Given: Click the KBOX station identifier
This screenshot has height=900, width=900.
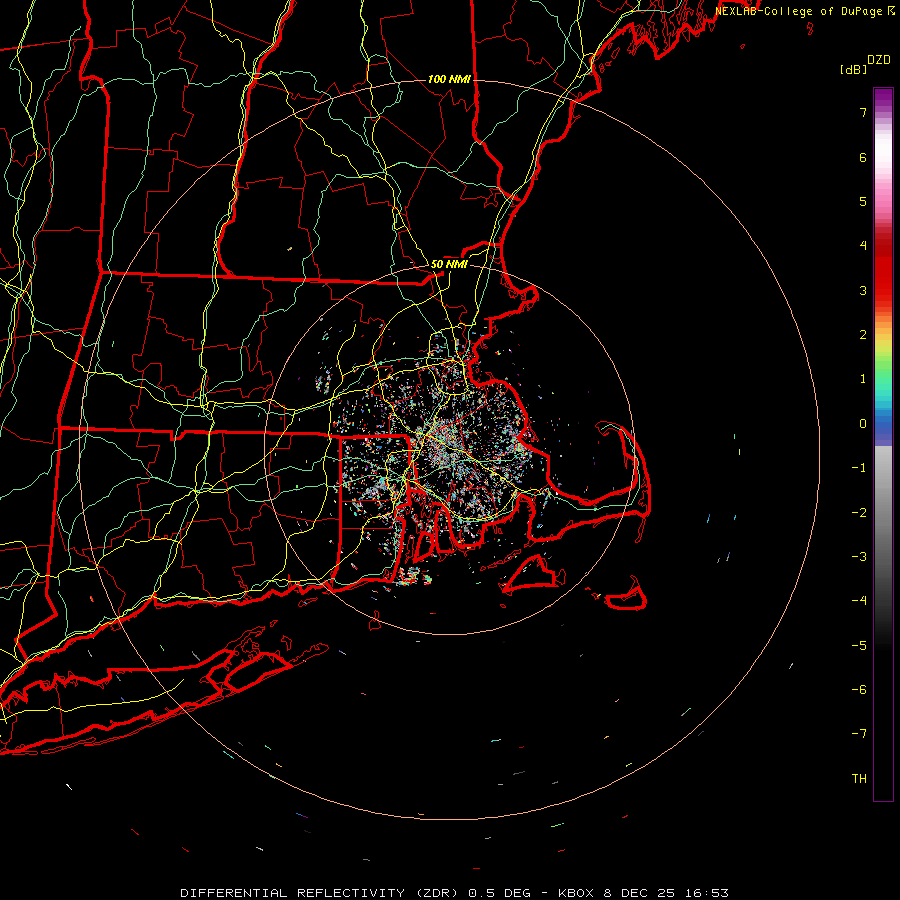Looking at the screenshot, I should point(577,893).
